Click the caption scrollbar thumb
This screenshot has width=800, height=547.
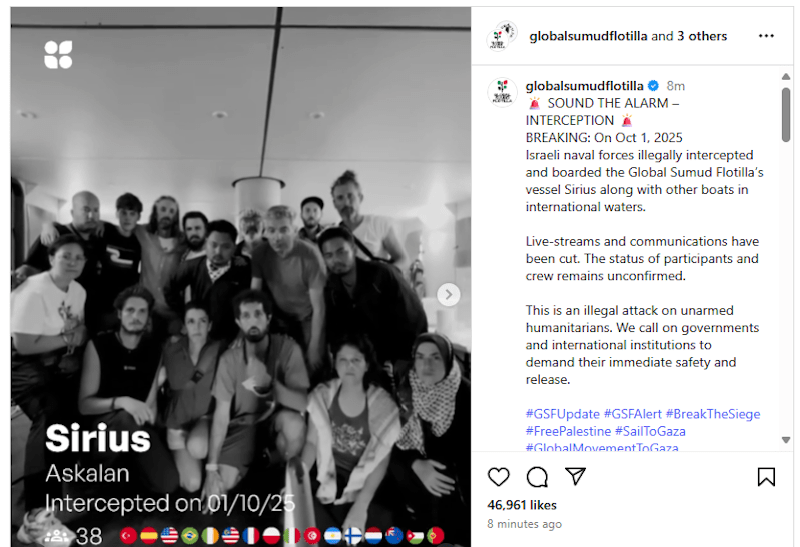coord(786,115)
